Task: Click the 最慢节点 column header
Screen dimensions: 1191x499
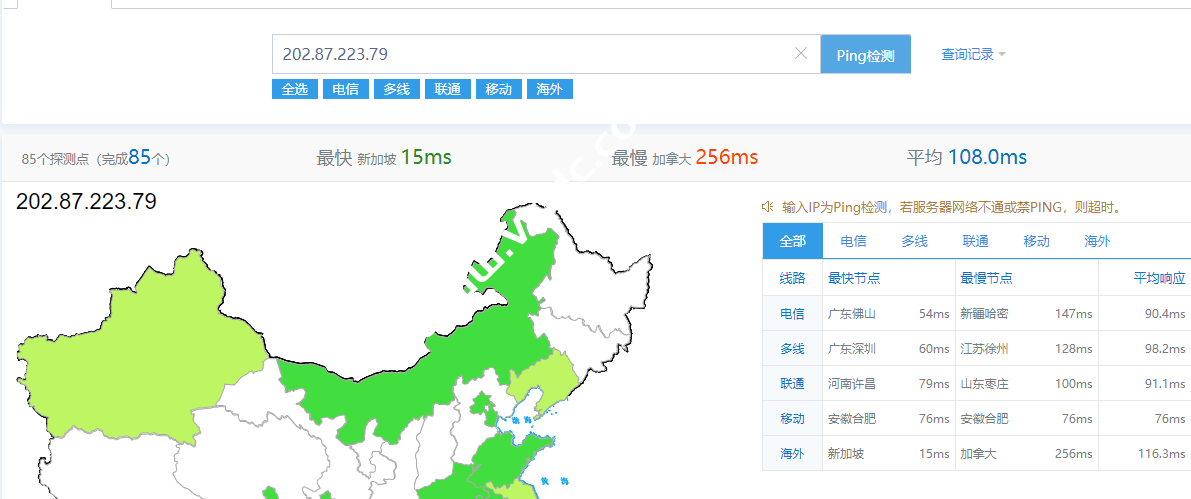Action: [x=986, y=278]
